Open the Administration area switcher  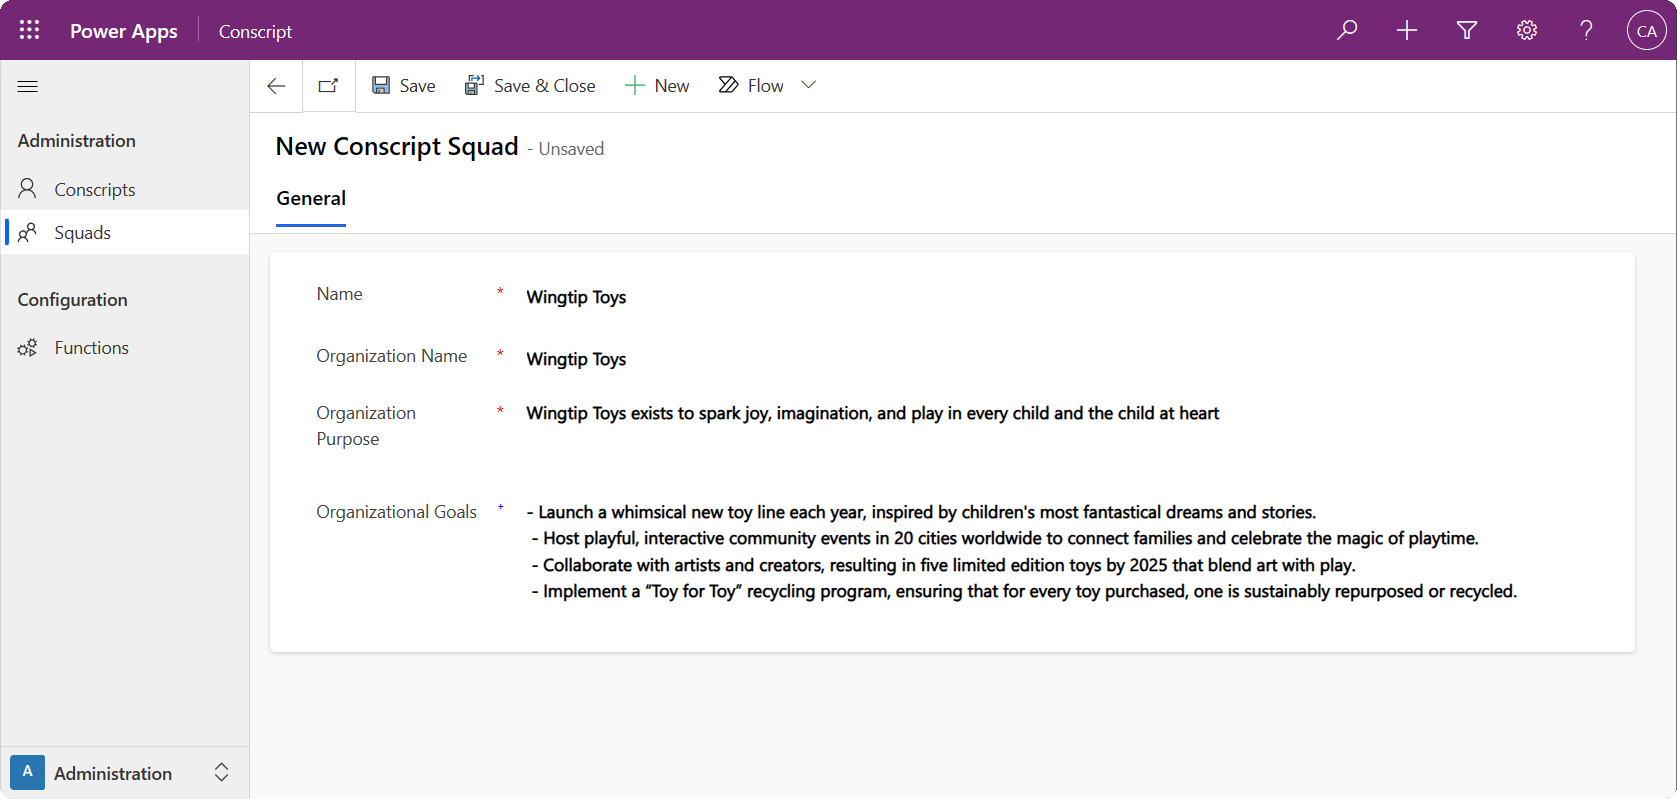point(124,773)
